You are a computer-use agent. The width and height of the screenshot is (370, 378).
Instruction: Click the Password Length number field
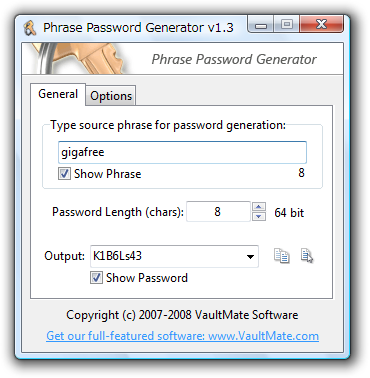coord(218,212)
